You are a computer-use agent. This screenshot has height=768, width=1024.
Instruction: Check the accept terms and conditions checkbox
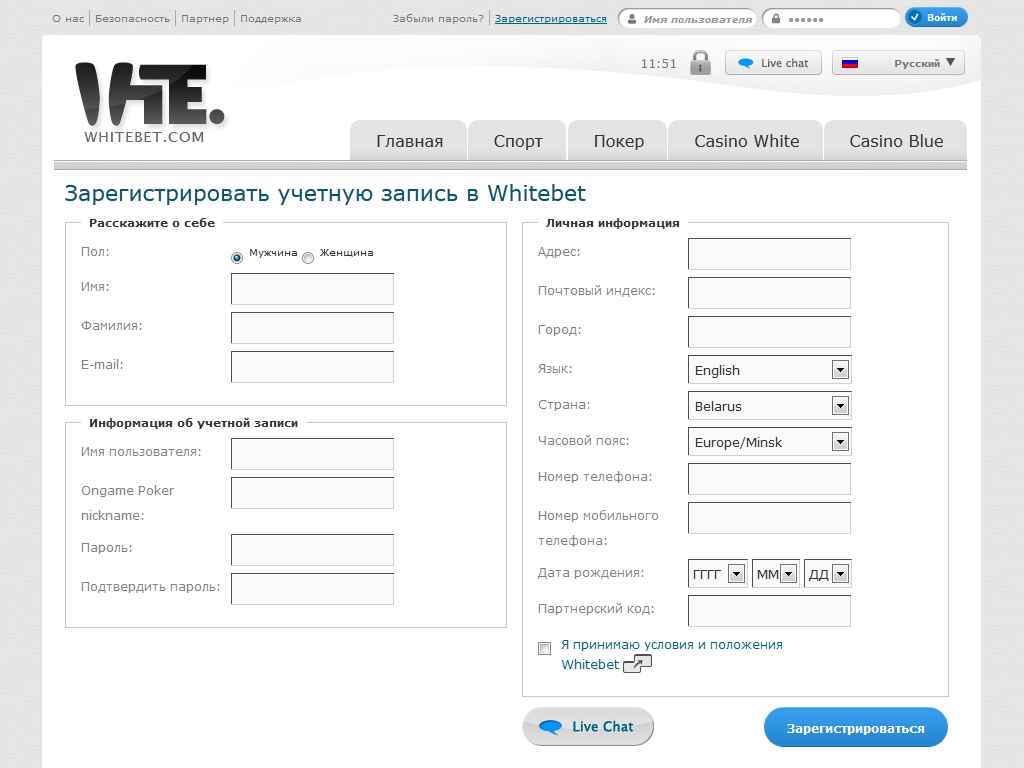click(x=545, y=648)
